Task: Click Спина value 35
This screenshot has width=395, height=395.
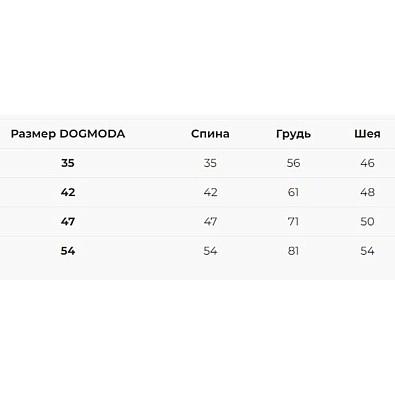Action: [x=210, y=163]
